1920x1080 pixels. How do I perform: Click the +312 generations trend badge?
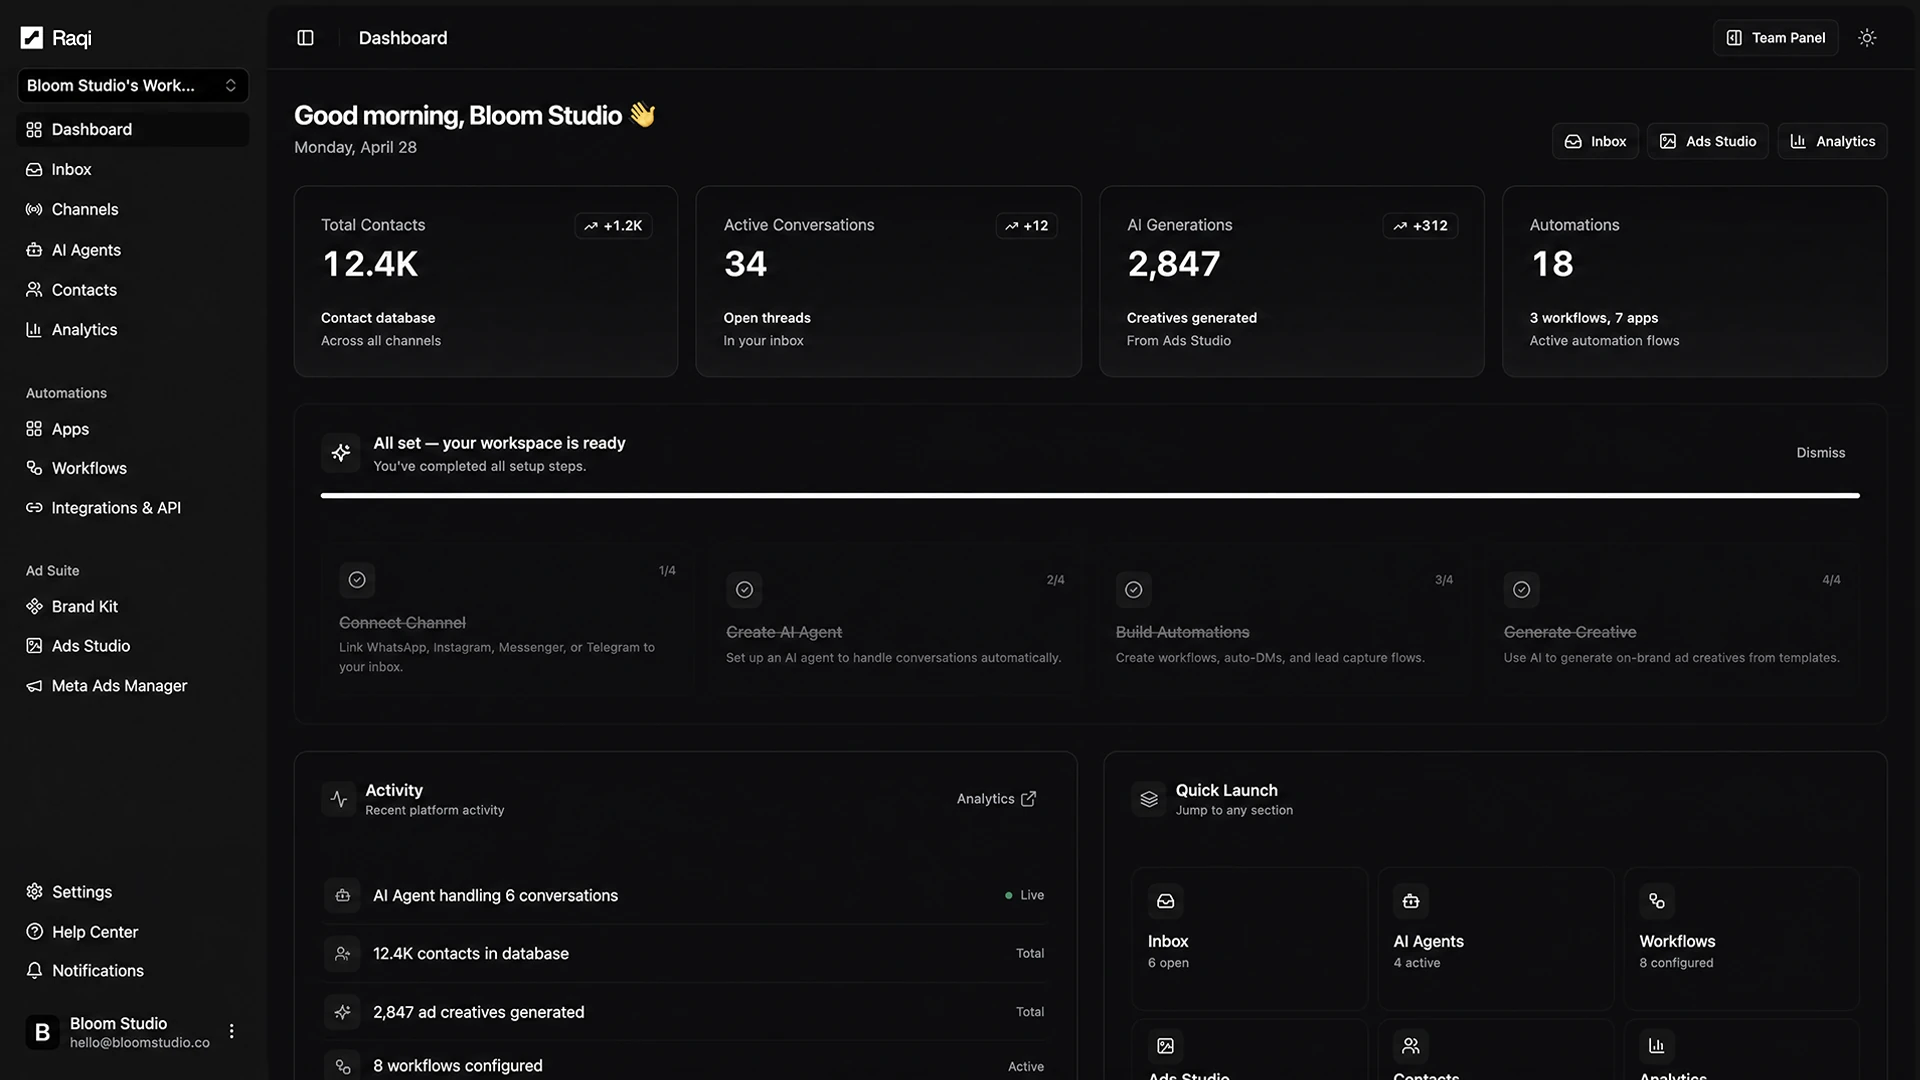[x=1420, y=226]
